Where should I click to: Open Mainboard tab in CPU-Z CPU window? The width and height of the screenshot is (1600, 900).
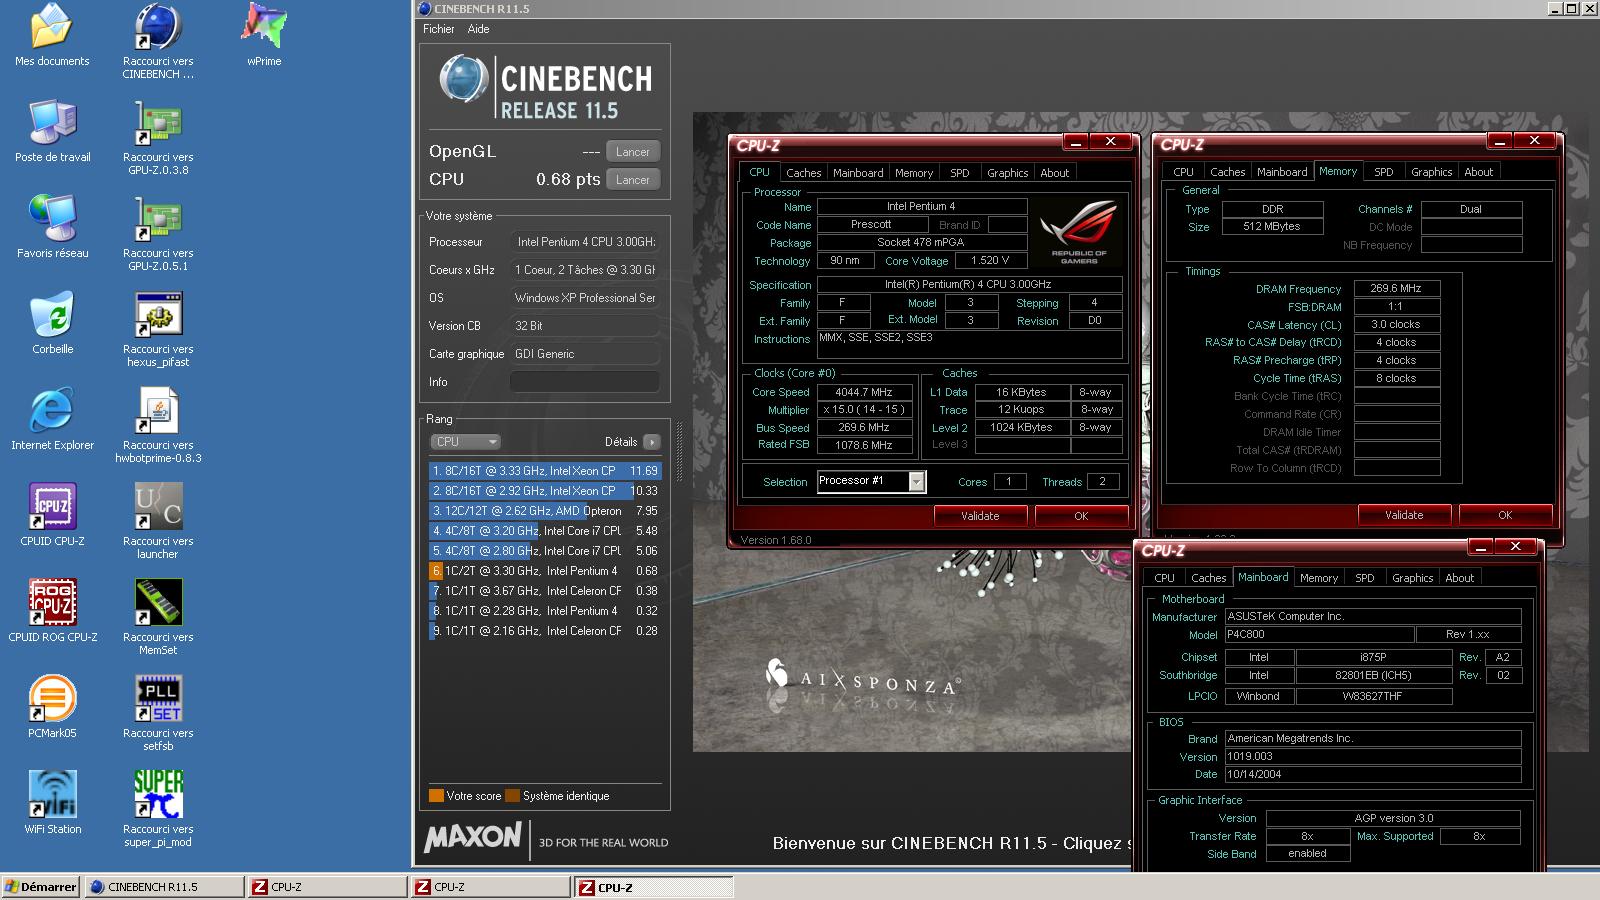(858, 173)
